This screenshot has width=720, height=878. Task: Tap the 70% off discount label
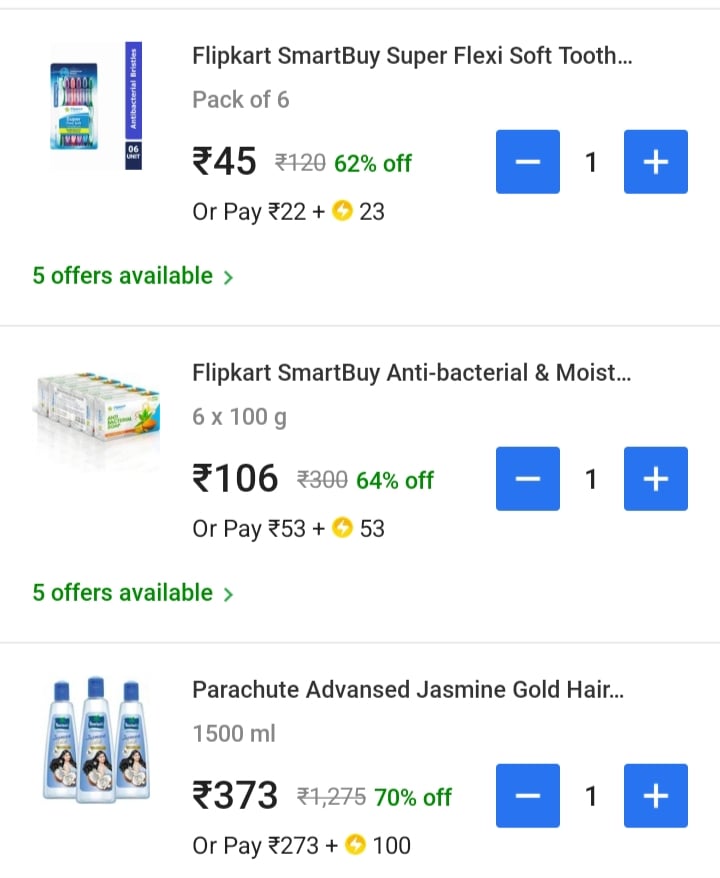click(x=413, y=797)
